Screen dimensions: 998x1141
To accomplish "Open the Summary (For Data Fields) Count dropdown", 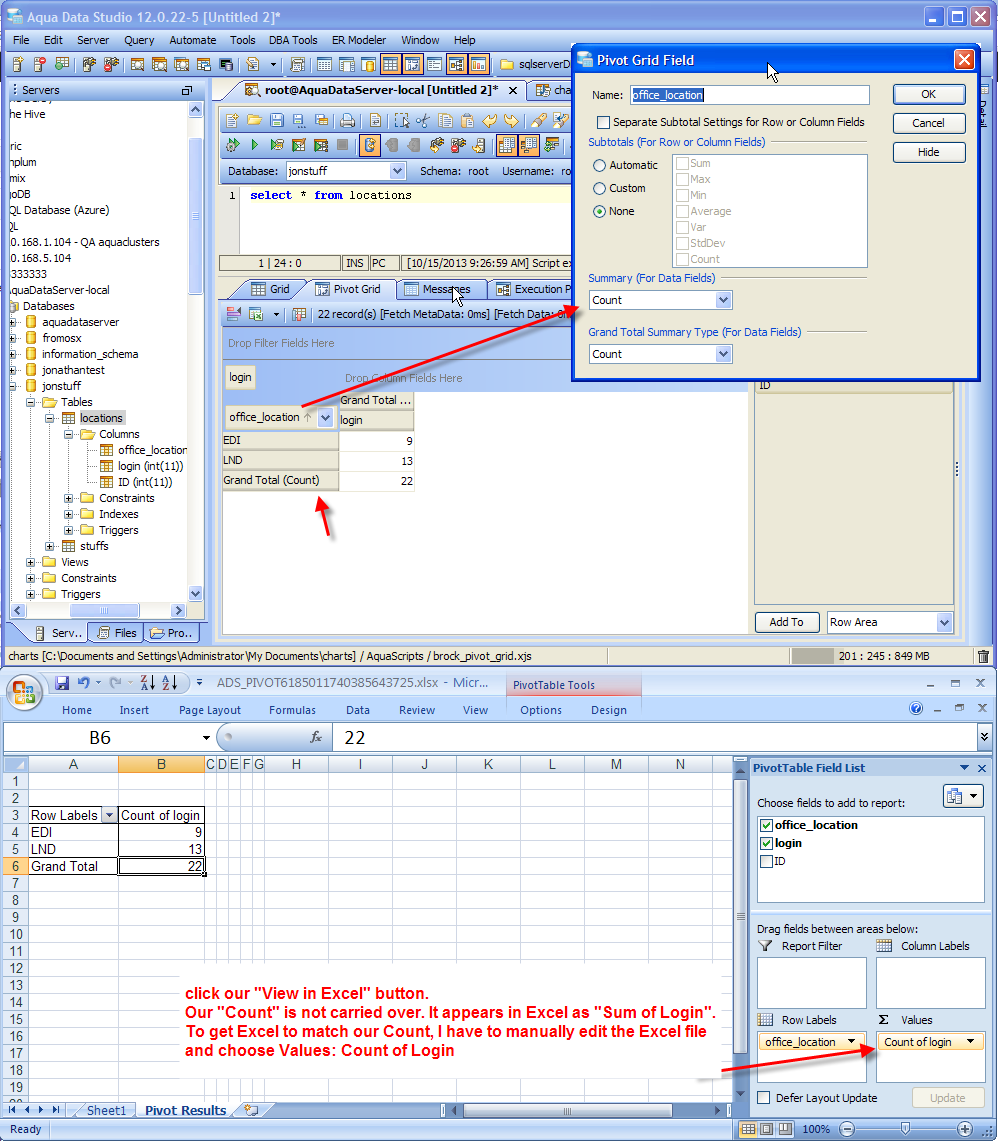I will click(x=723, y=300).
